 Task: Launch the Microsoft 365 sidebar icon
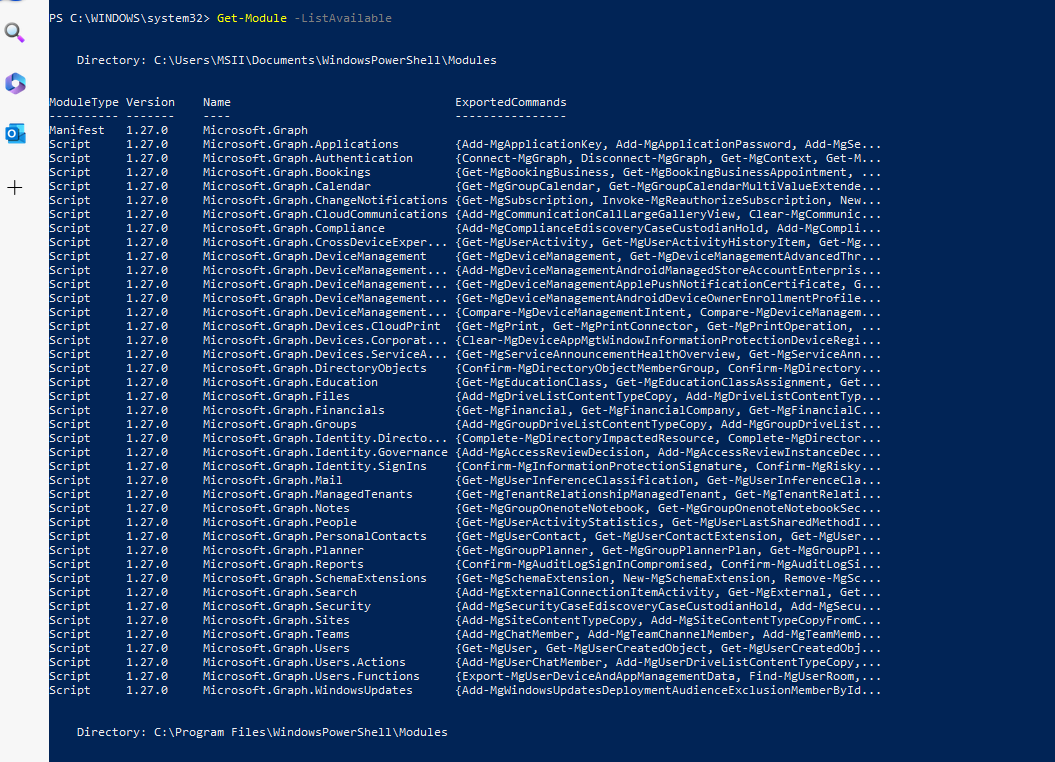[x=14, y=83]
